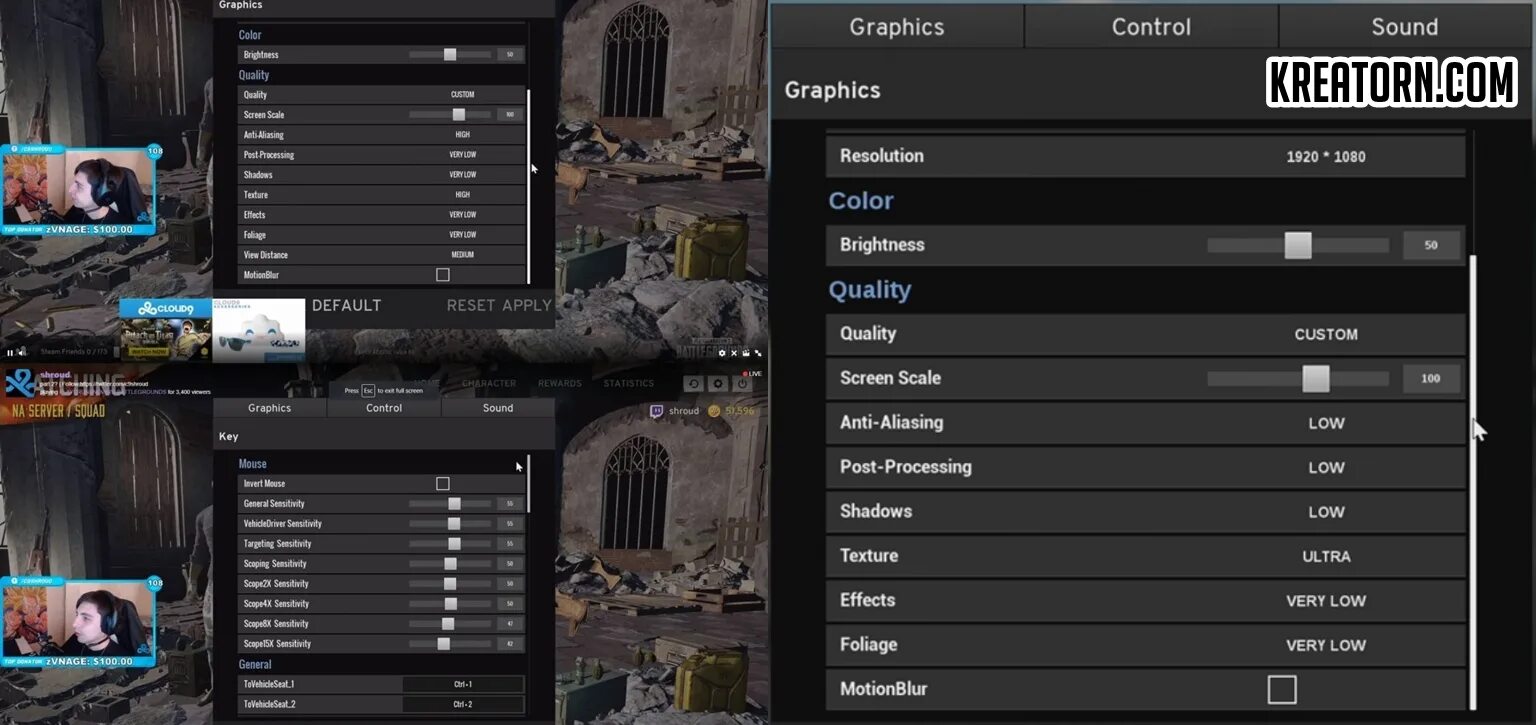Enable the Invert Mouse checkbox
Viewport: 1536px width, 725px height.
(443, 483)
